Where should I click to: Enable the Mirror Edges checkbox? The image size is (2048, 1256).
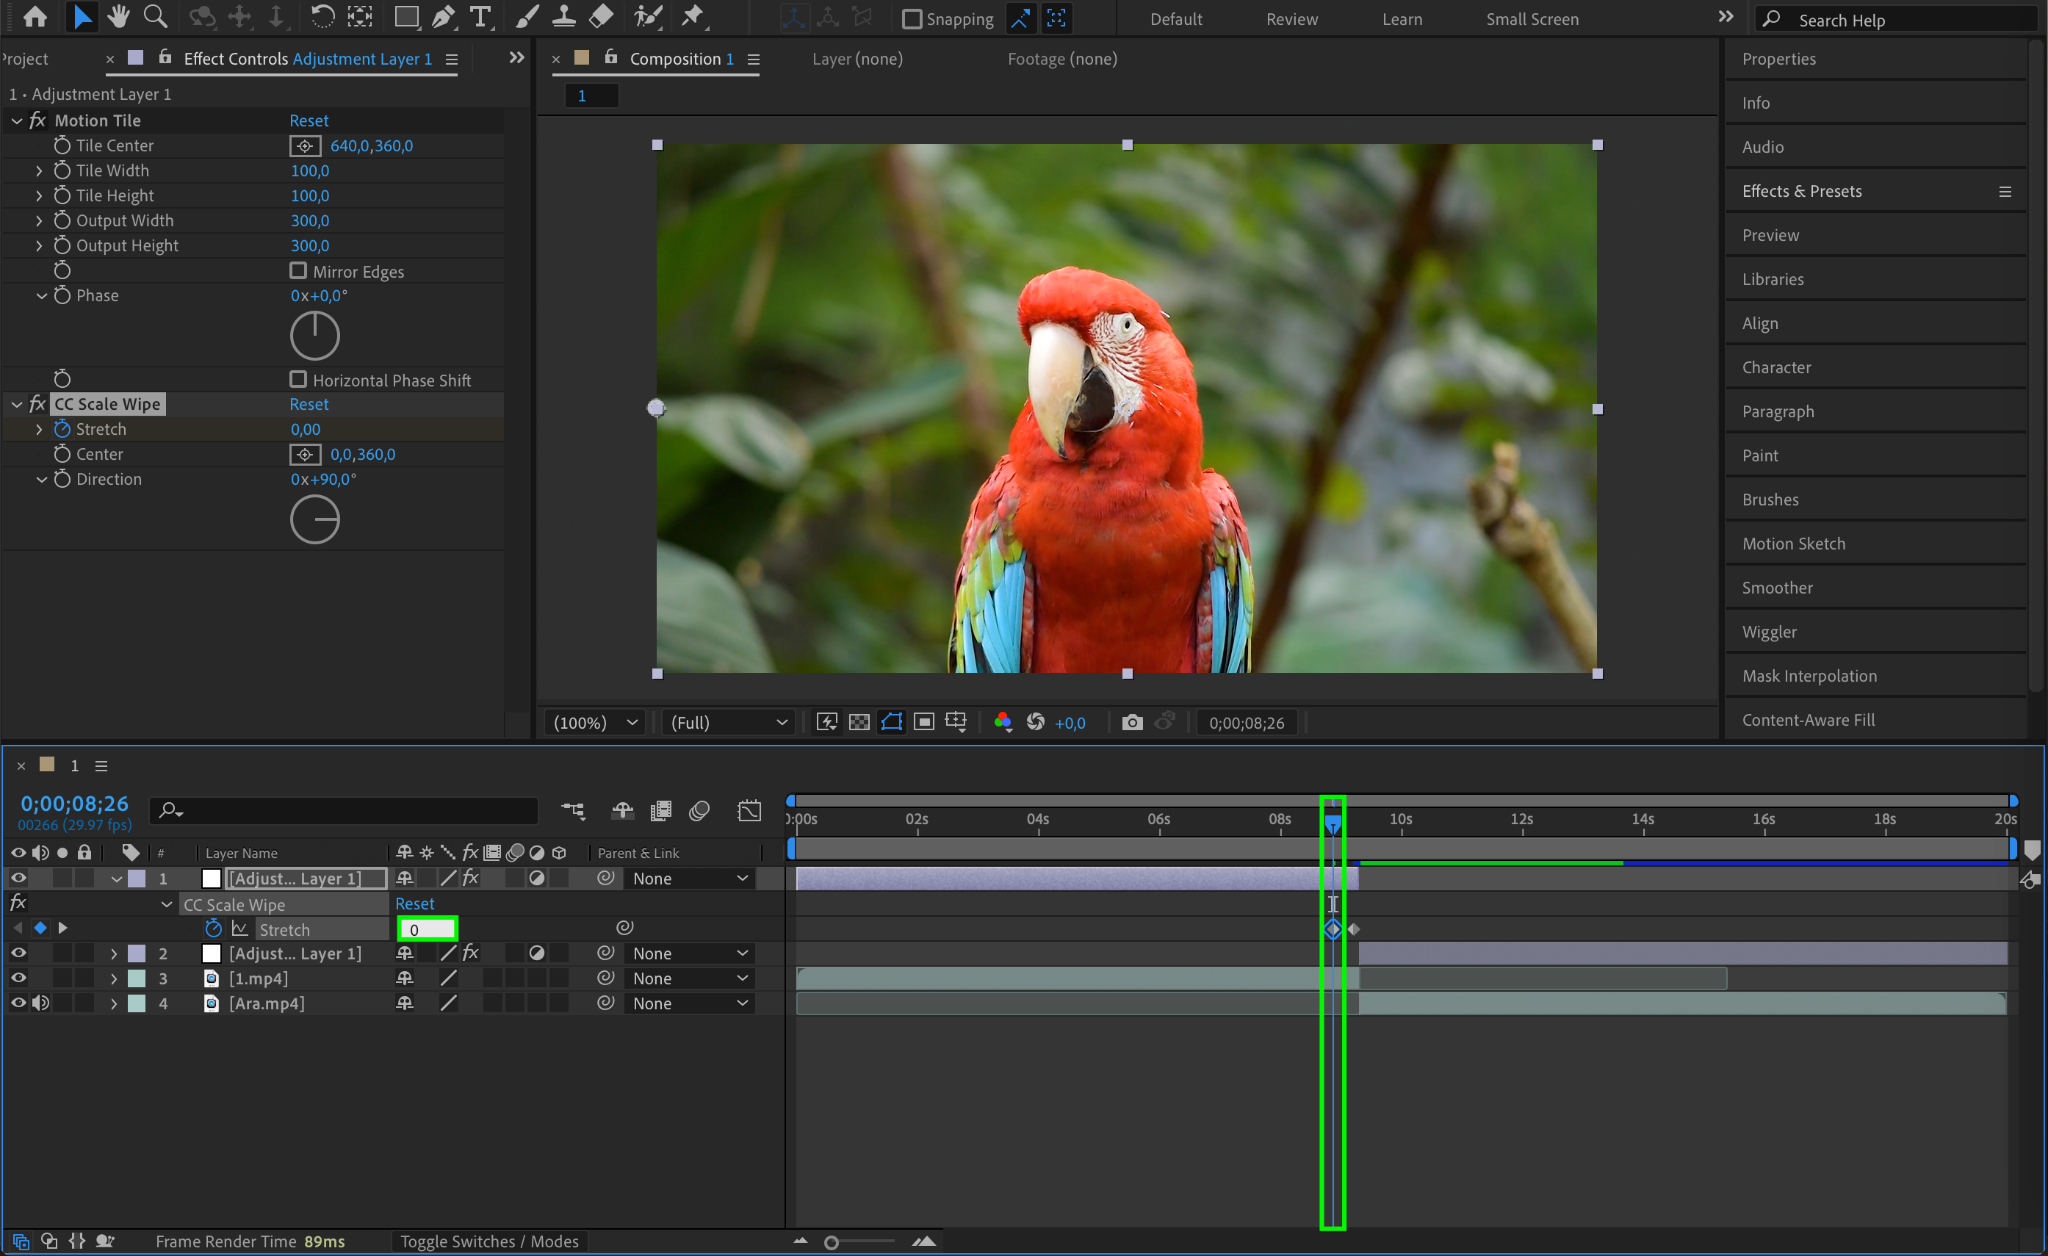tap(298, 271)
